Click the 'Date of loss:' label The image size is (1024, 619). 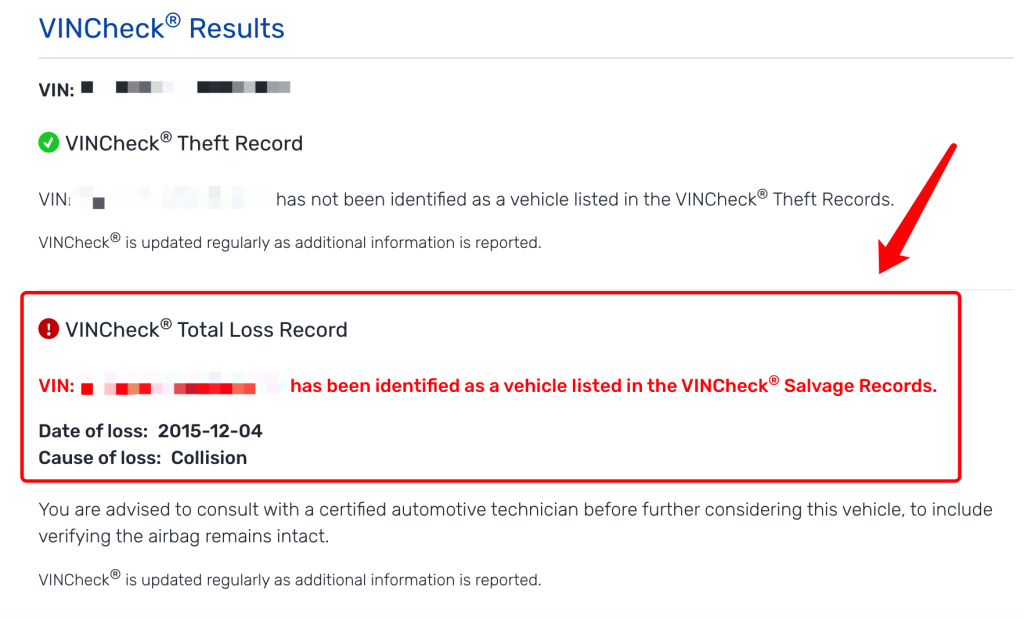click(93, 431)
